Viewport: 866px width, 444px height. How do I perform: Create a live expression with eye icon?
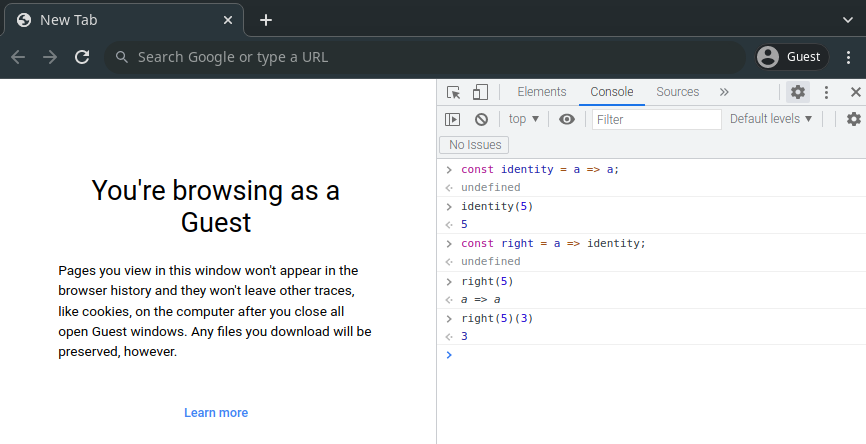coord(567,119)
